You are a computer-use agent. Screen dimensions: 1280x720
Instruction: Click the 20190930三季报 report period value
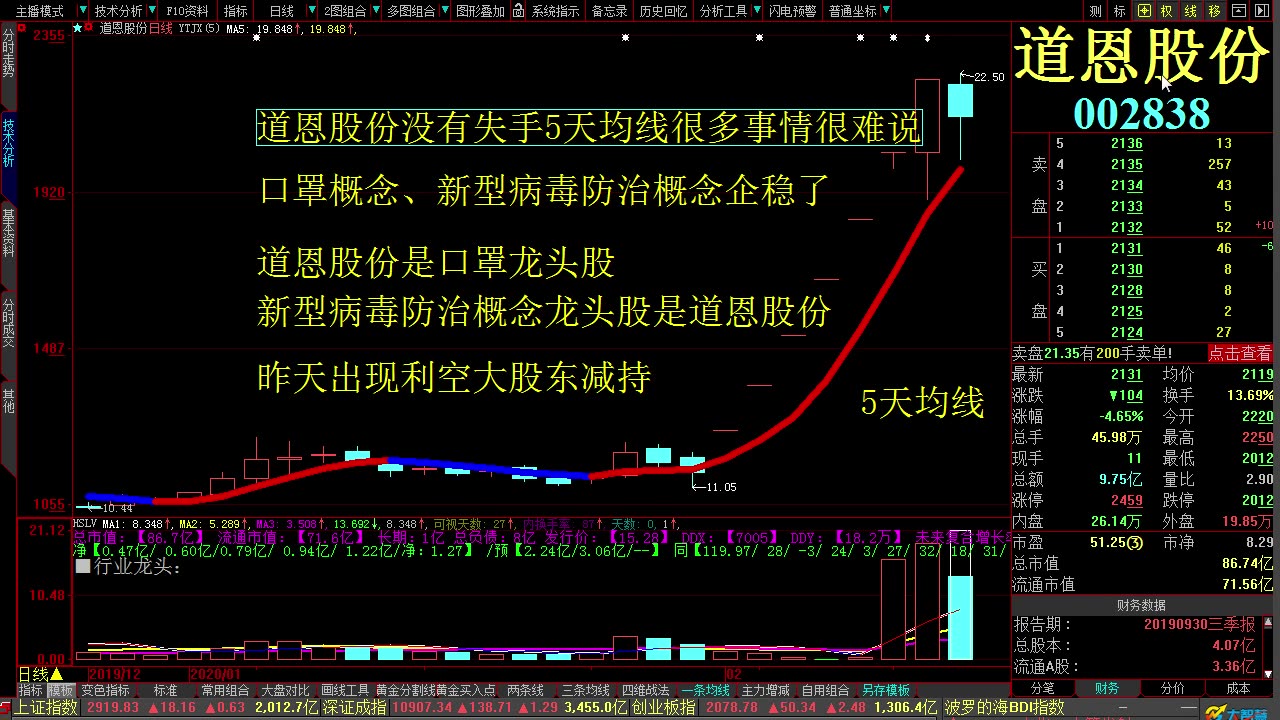coord(1200,624)
